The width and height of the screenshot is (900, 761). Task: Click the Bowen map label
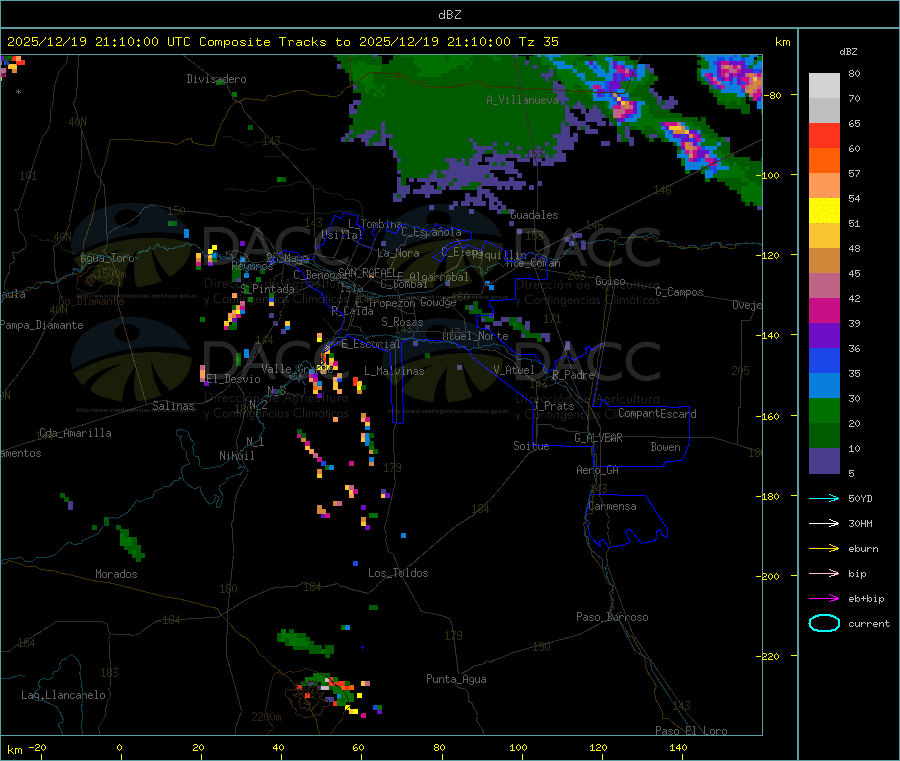665,447
